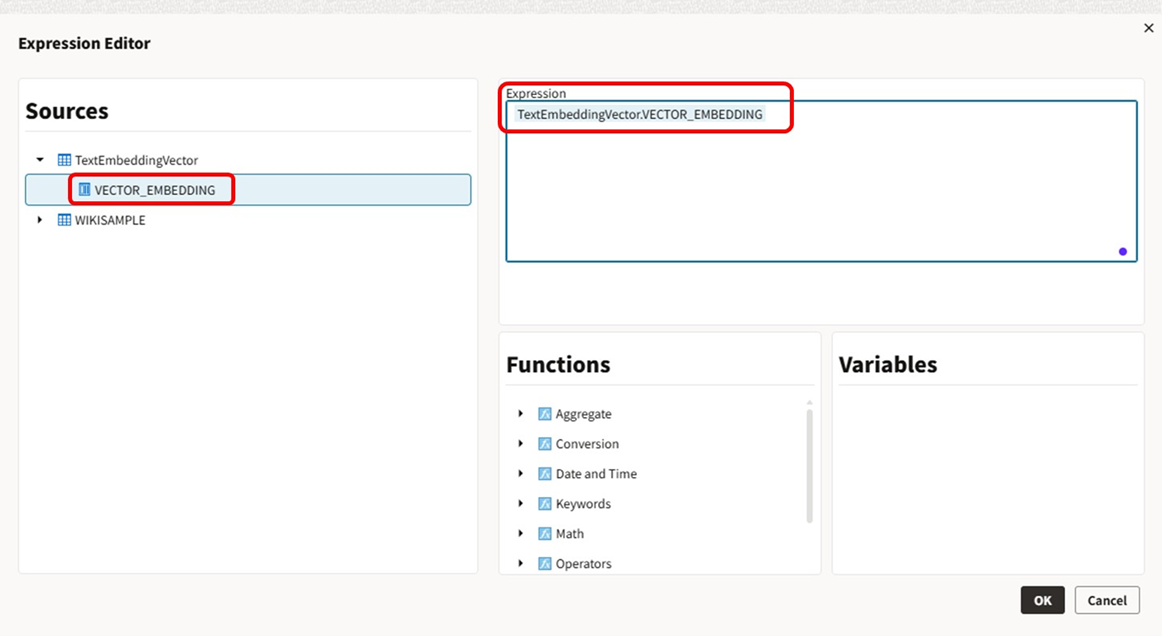Click the Keywords function category icon

coord(545,503)
